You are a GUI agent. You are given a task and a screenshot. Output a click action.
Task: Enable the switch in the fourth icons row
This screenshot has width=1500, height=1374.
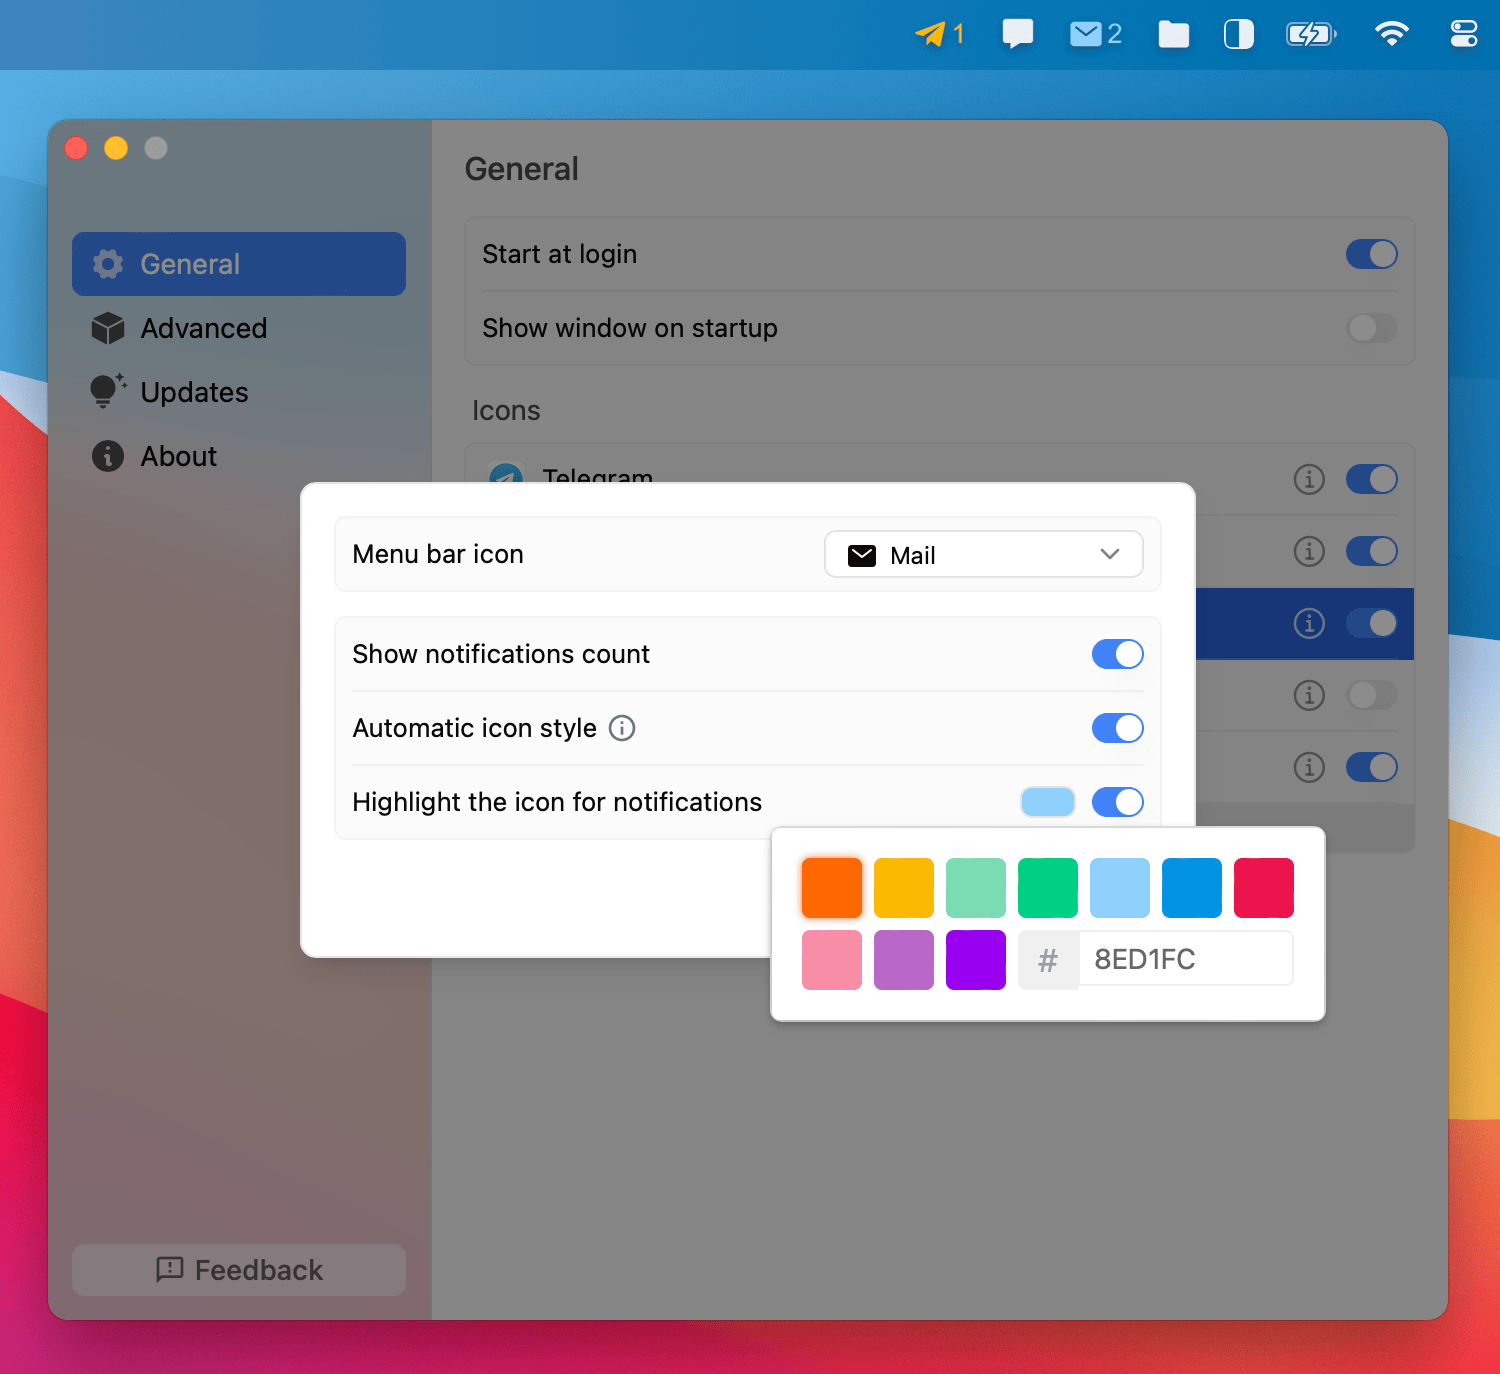pyautogui.click(x=1372, y=695)
